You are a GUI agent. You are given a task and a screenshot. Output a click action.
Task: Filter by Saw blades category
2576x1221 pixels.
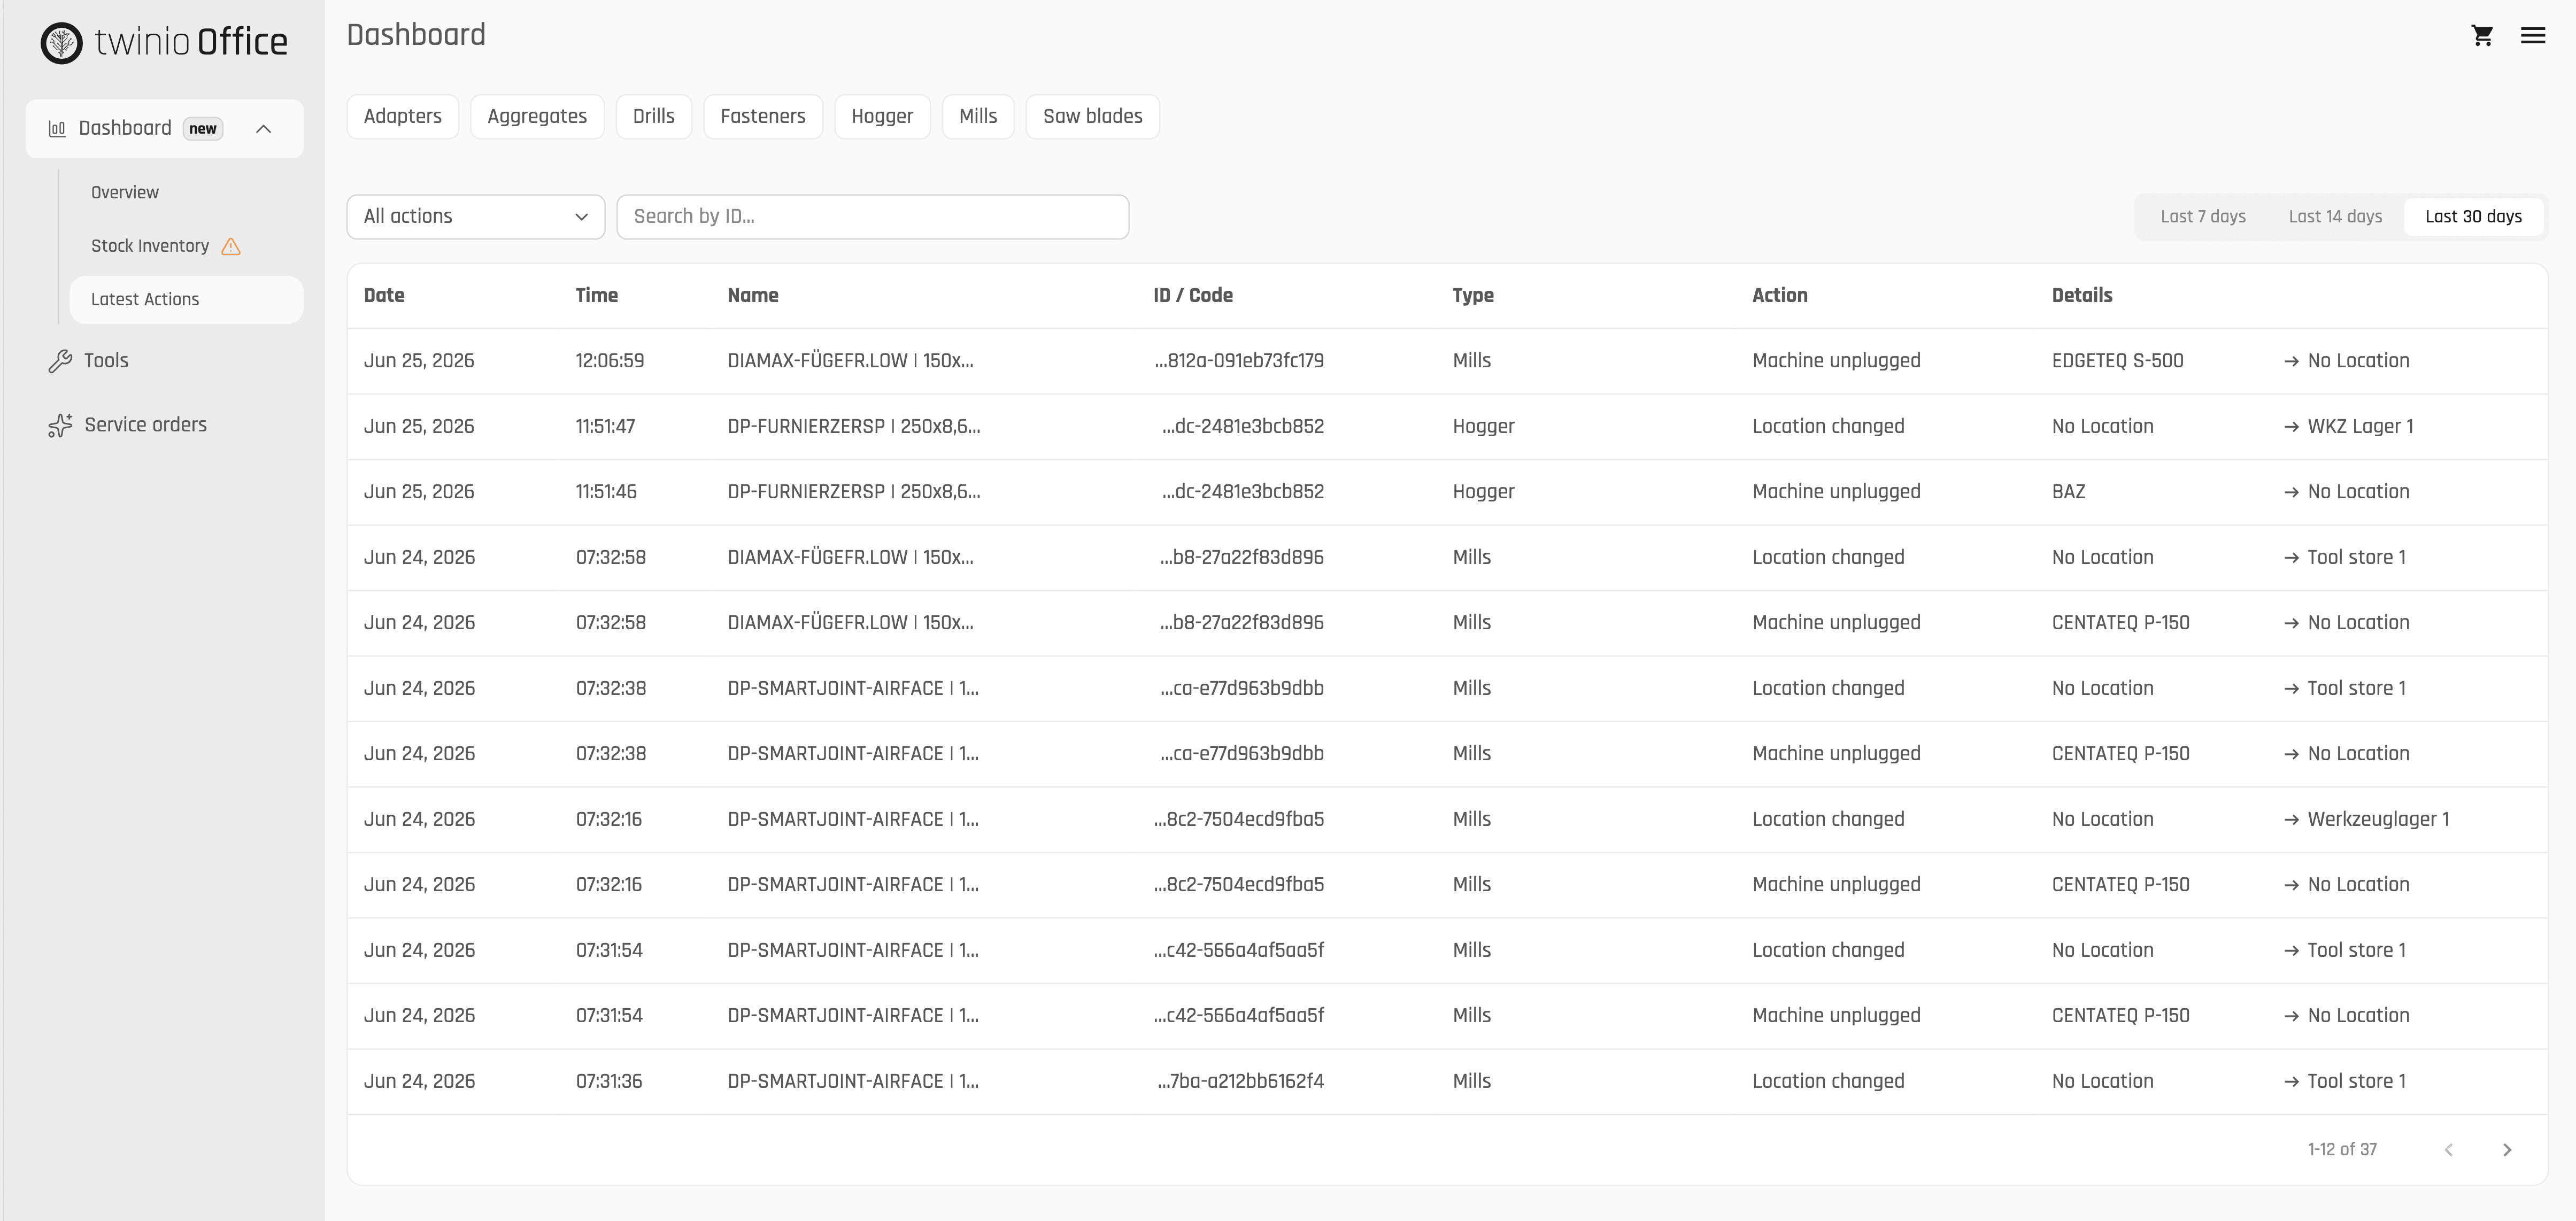click(x=1093, y=117)
